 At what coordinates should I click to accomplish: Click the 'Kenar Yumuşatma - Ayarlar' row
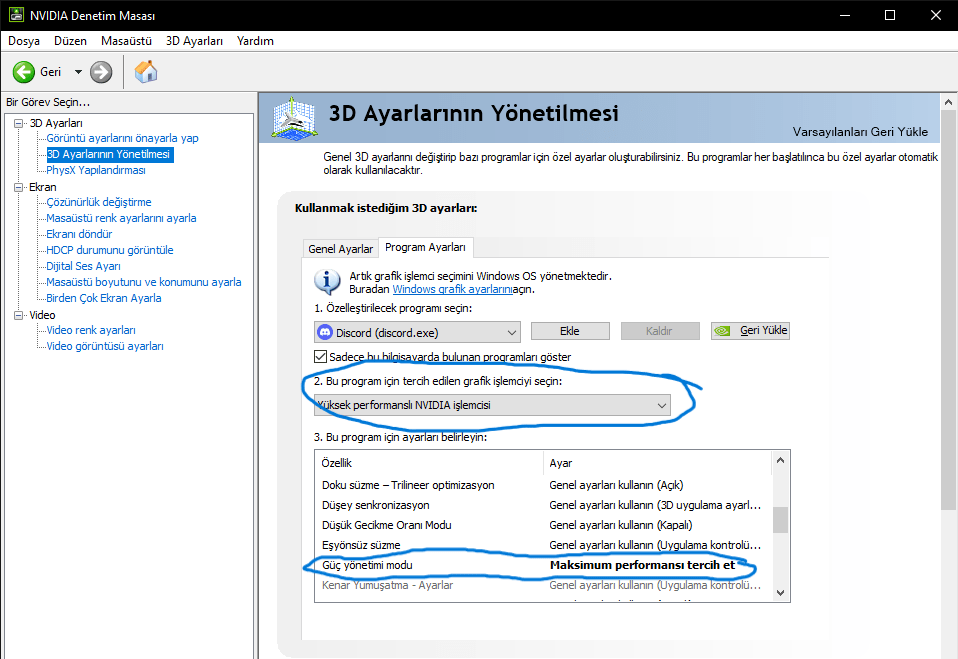pyautogui.click(x=544, y=585)
